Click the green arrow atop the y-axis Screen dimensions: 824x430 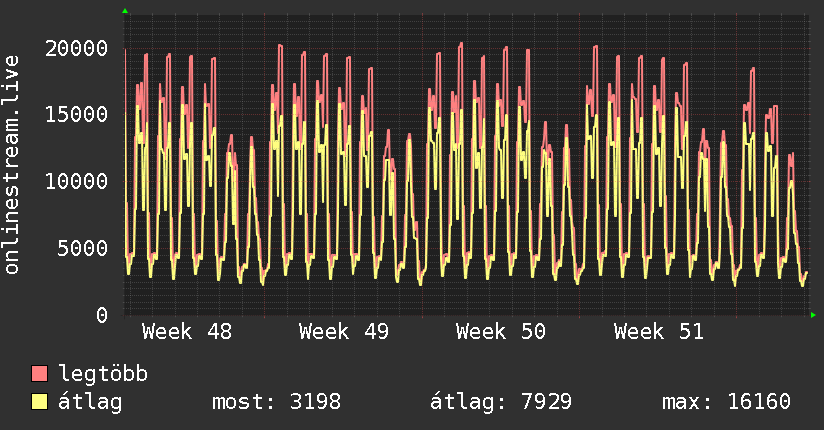[125, 11]
